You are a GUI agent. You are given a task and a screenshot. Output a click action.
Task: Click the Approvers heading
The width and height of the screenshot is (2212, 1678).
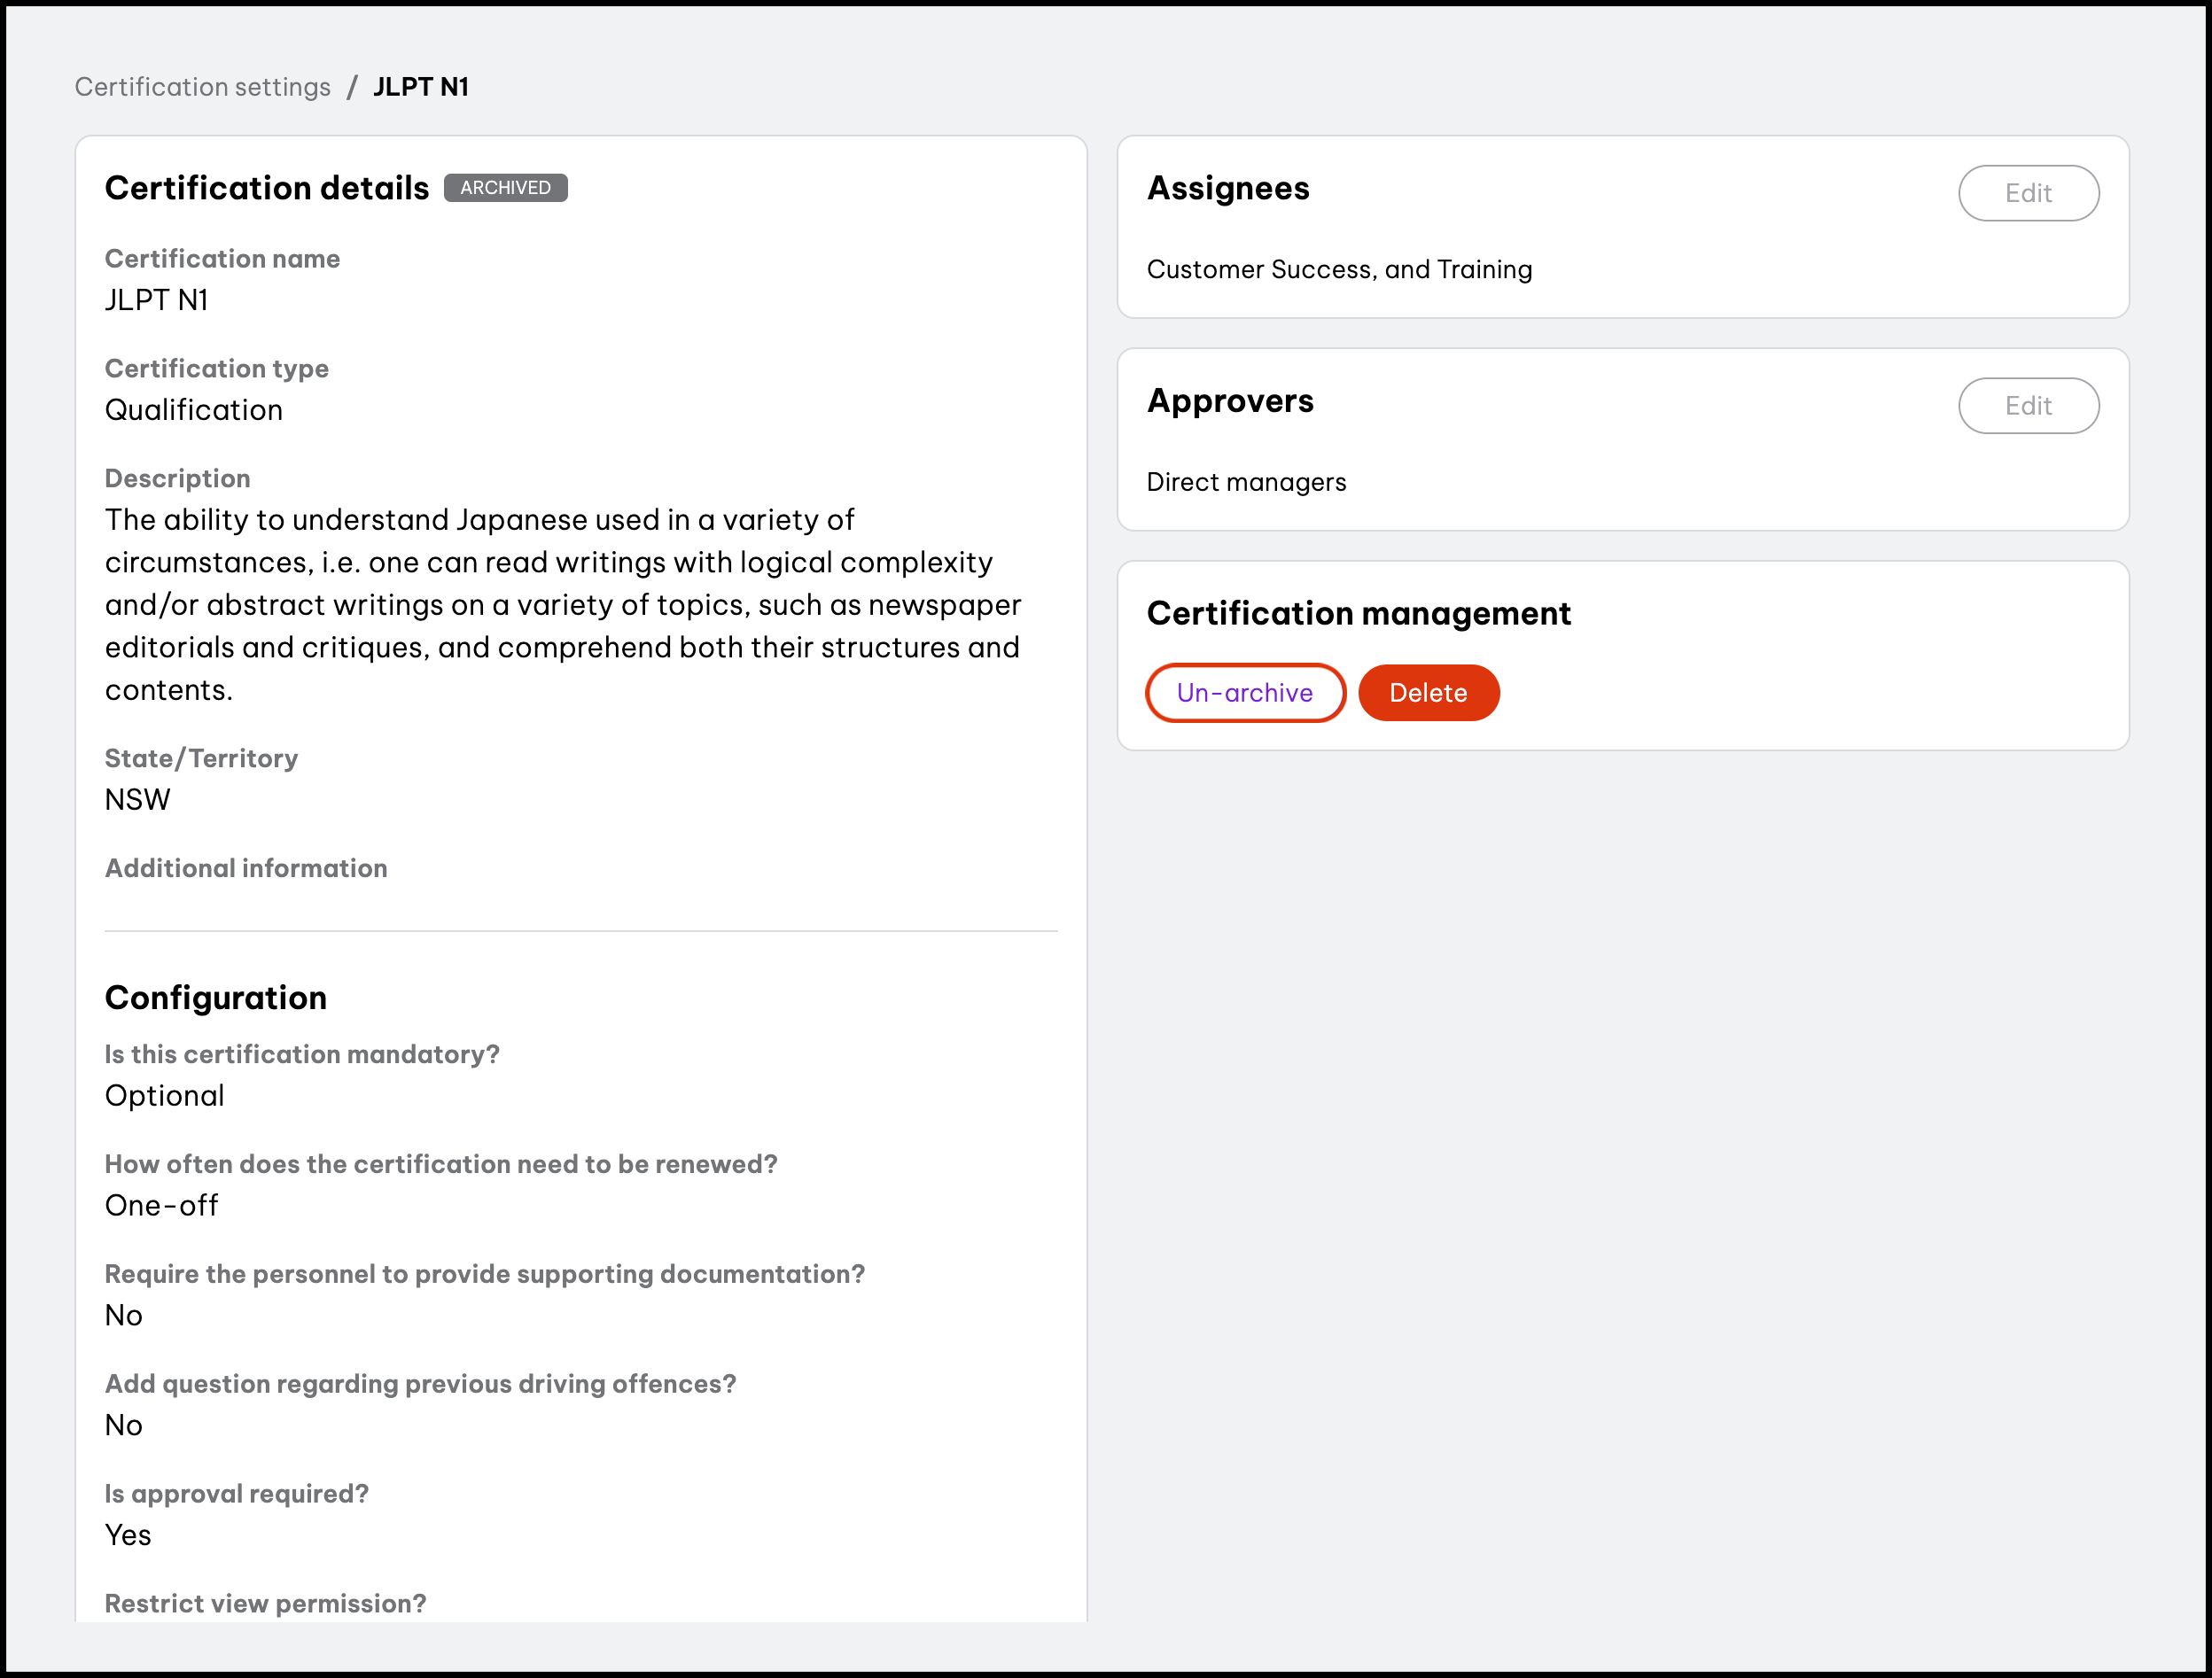click(1230, 401)
